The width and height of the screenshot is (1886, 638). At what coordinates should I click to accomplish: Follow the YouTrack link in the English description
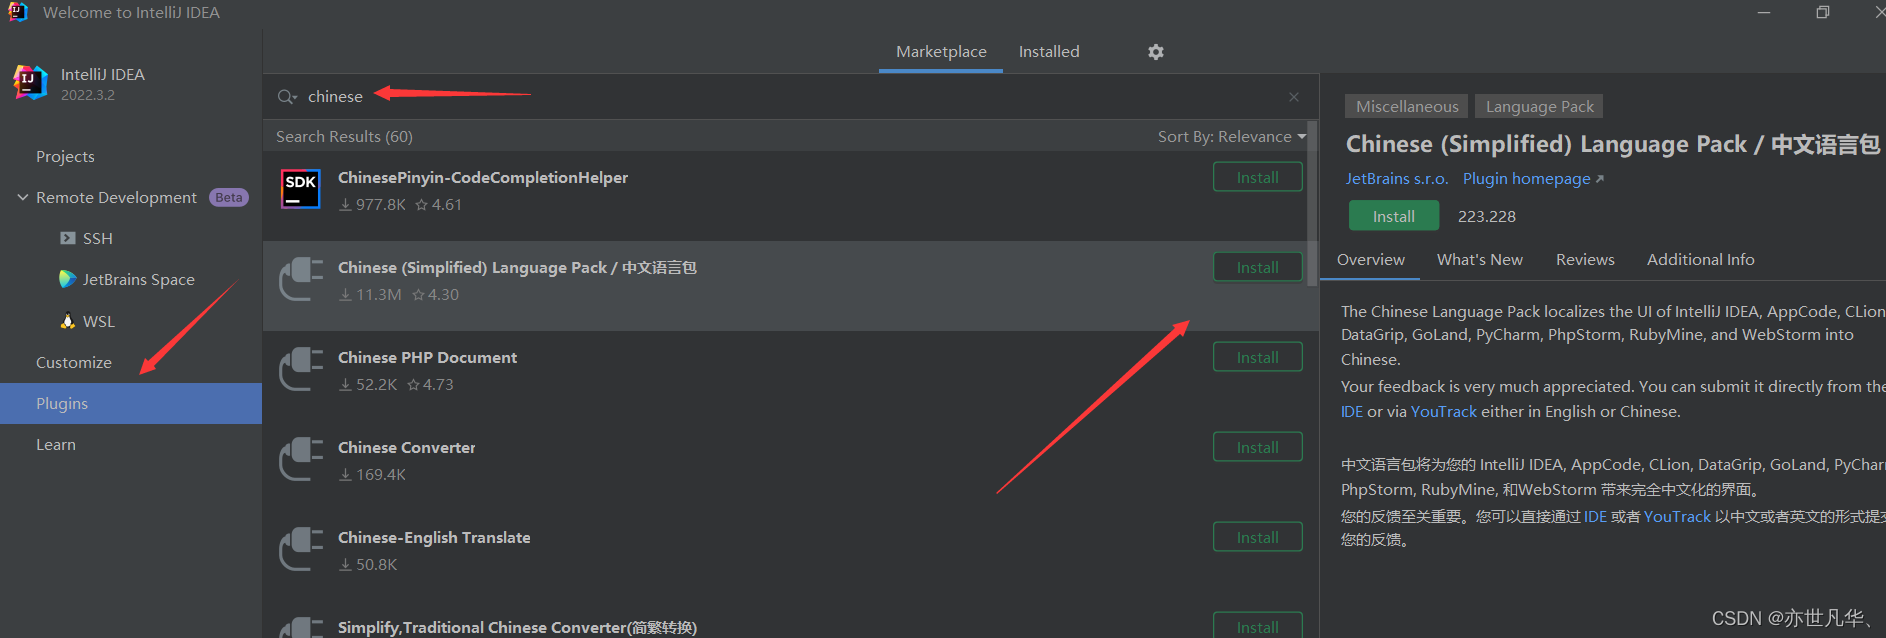[1443, 412]
